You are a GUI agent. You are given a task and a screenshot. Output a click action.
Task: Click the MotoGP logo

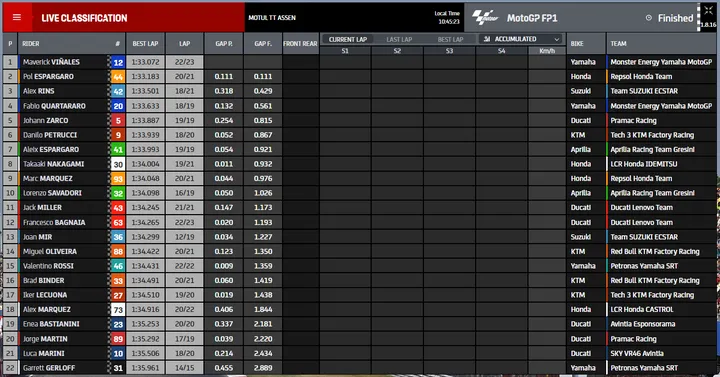(485, 17)
